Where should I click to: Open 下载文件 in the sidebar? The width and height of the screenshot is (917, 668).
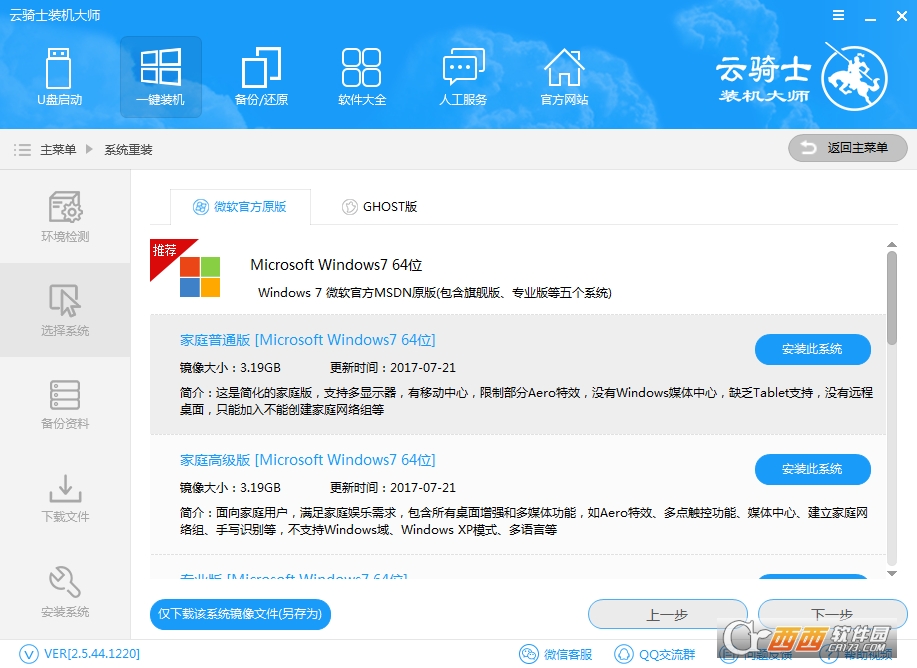[64, 498]
